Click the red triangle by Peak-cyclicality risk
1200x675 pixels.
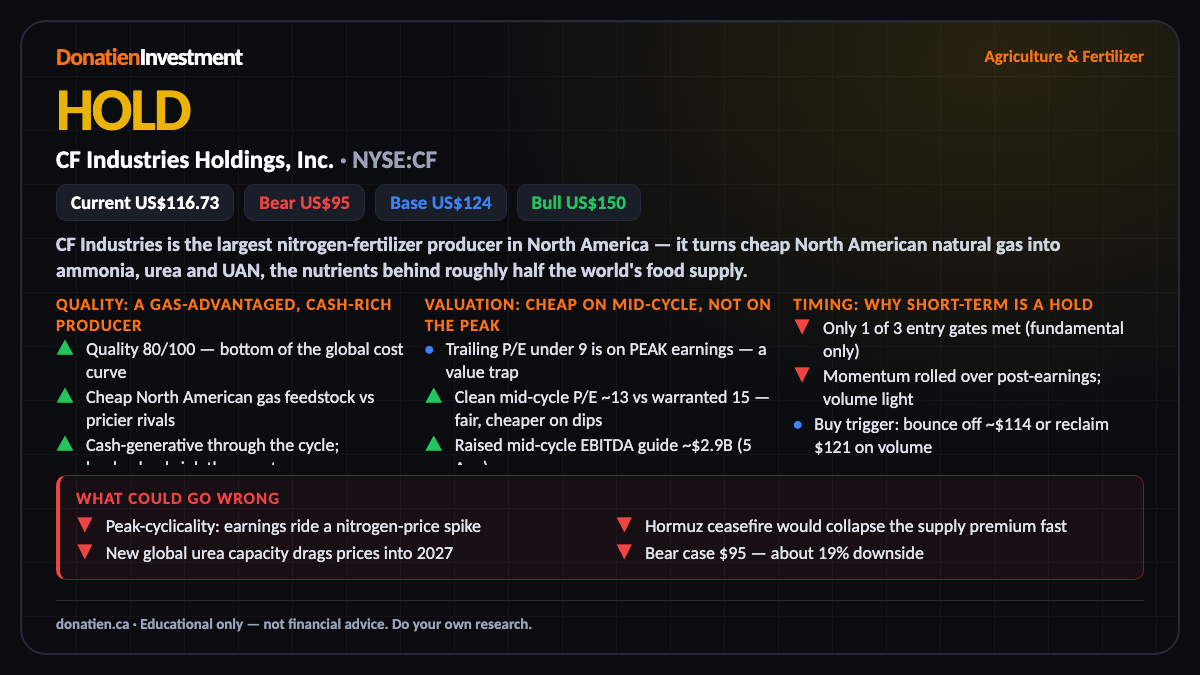point(85,525)
